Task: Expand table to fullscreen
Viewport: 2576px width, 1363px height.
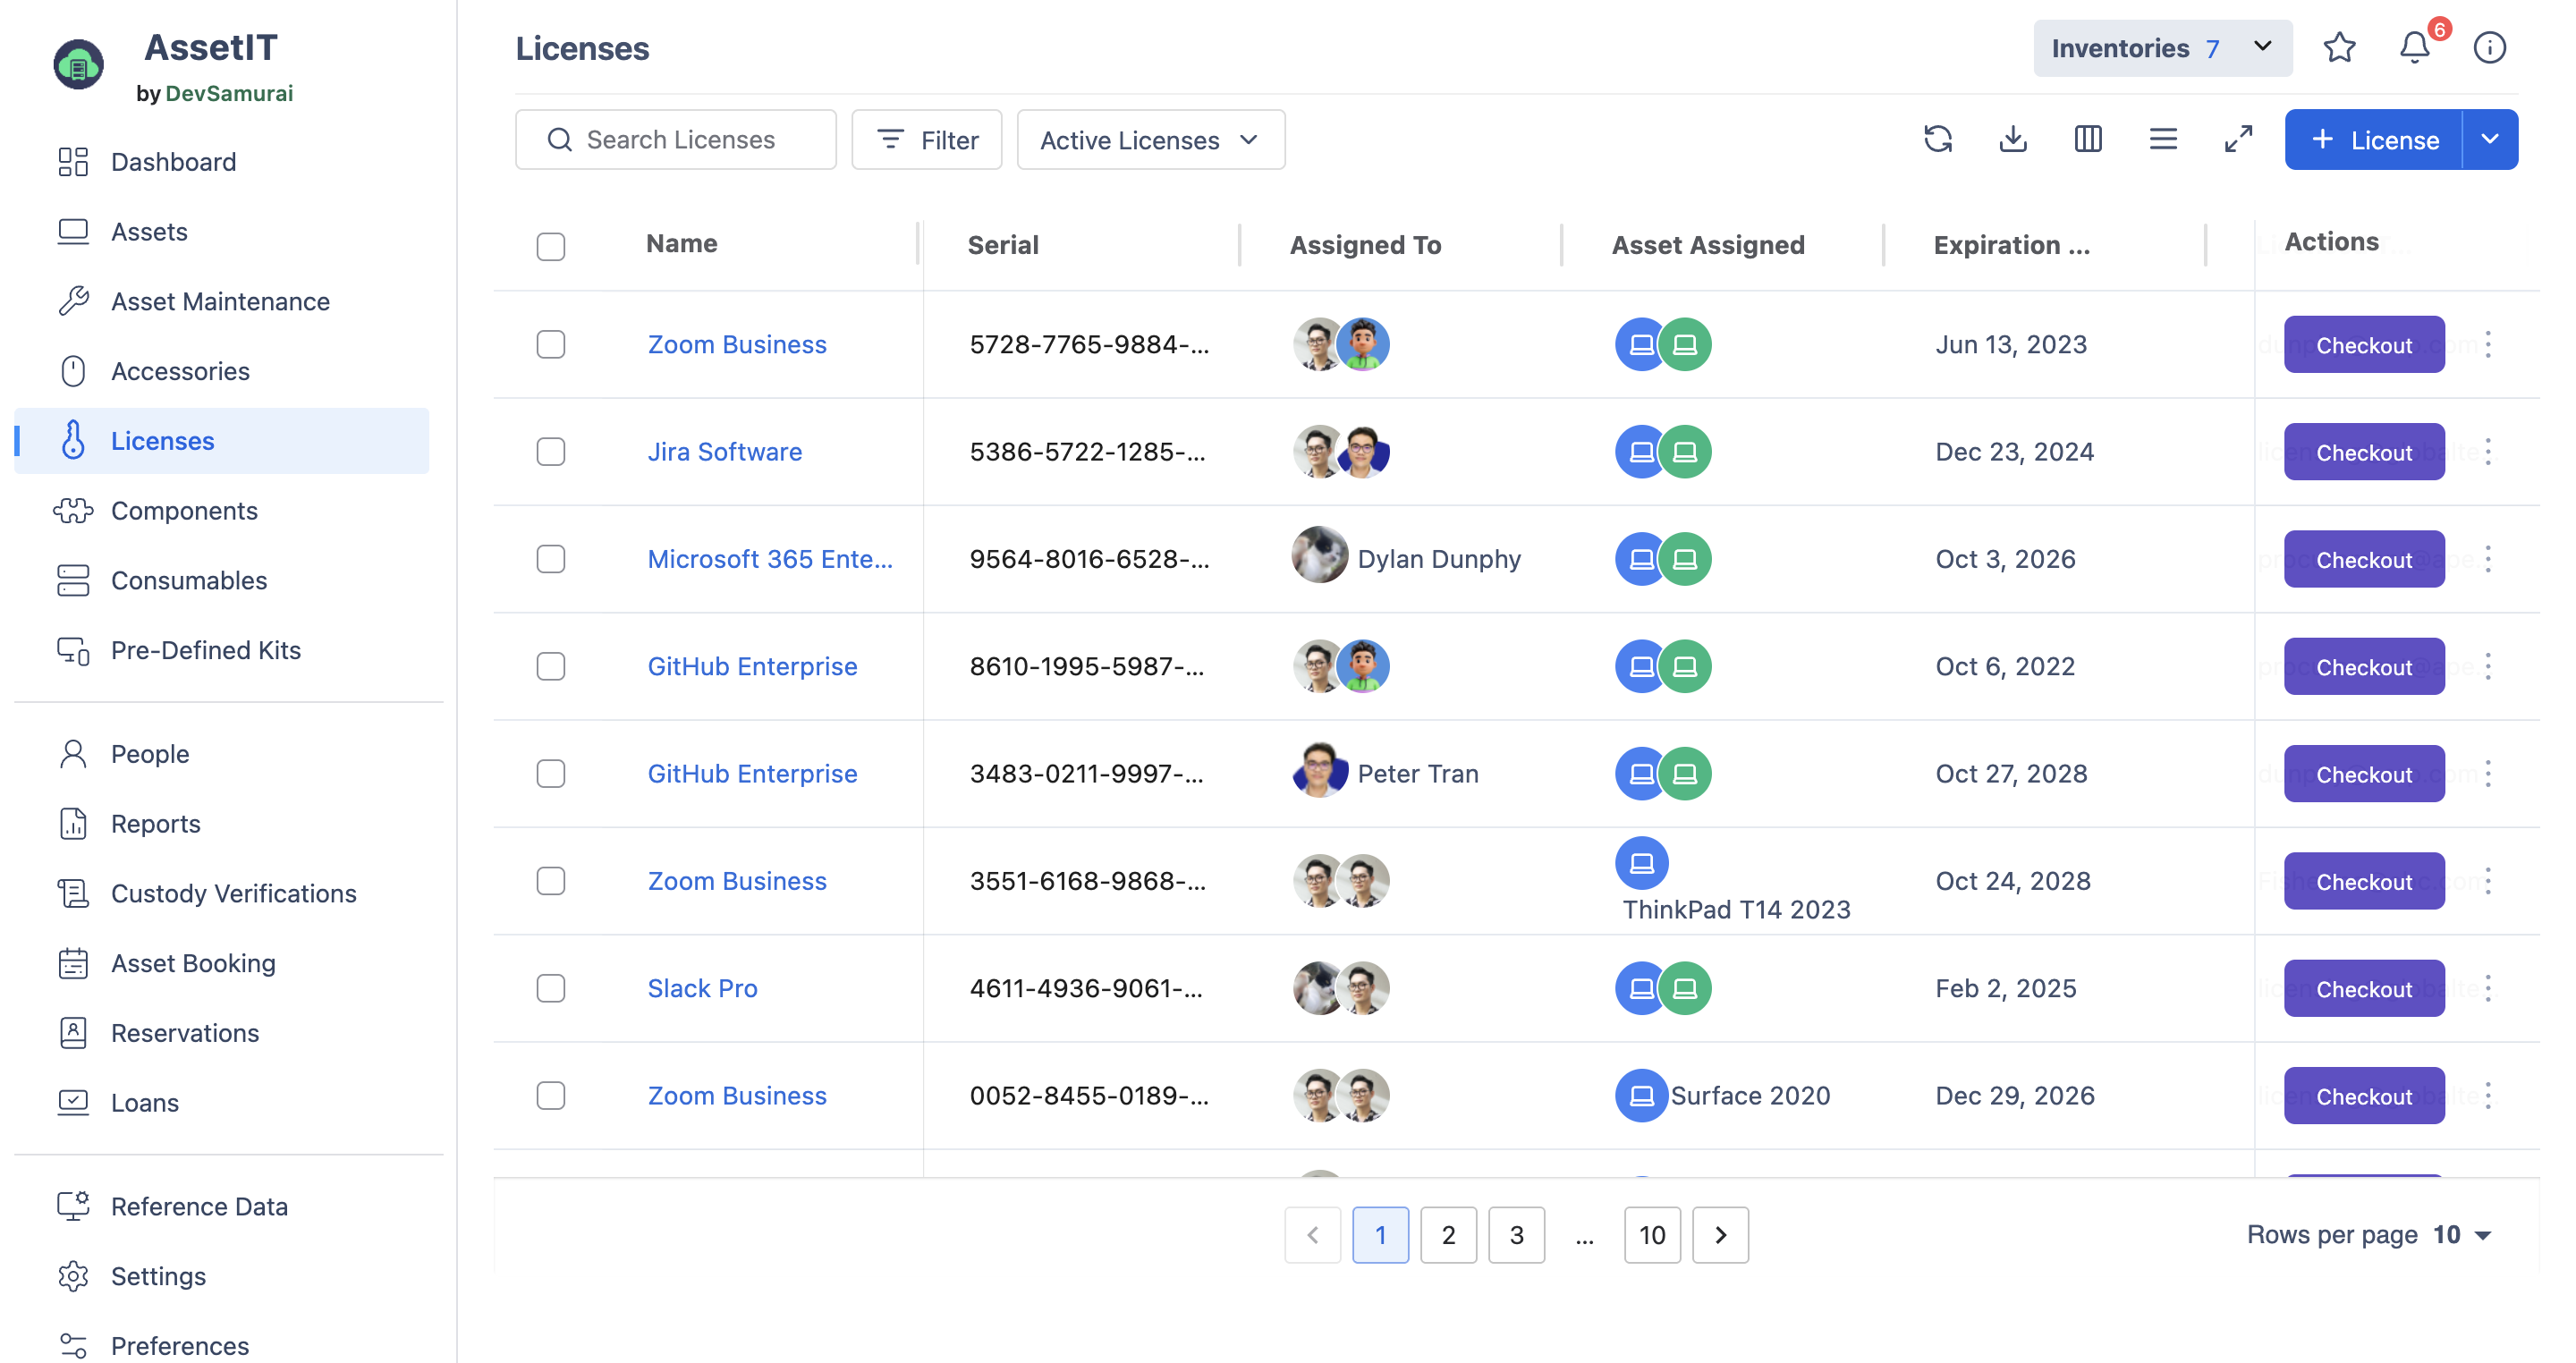Action: pyautogui.click(x=2238, y=139)
